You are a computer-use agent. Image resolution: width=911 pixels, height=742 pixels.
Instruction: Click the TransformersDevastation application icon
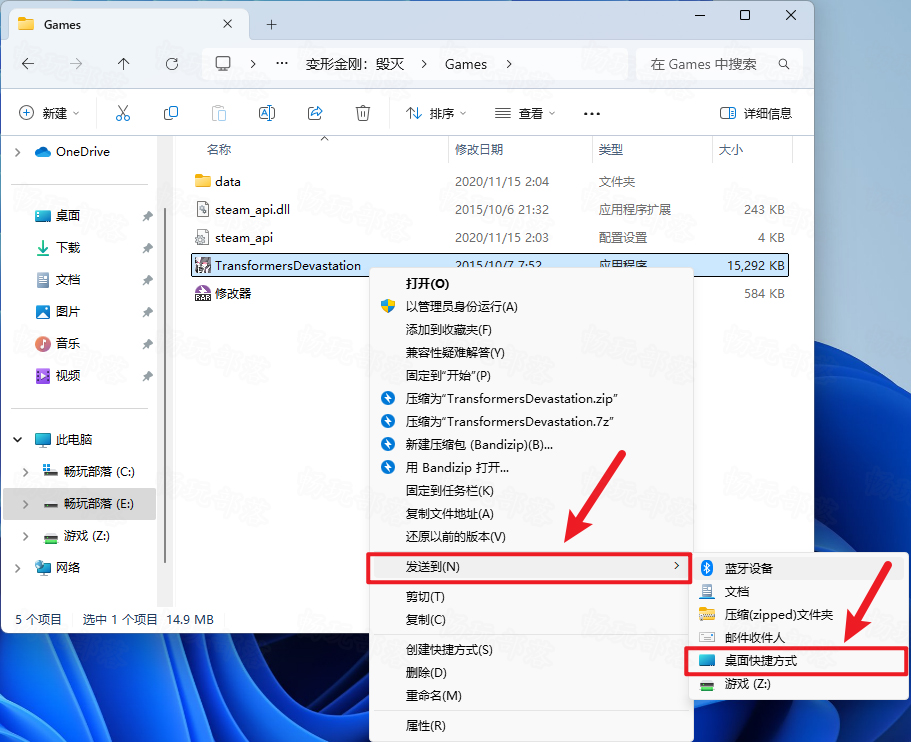click(x=203, y=266)
